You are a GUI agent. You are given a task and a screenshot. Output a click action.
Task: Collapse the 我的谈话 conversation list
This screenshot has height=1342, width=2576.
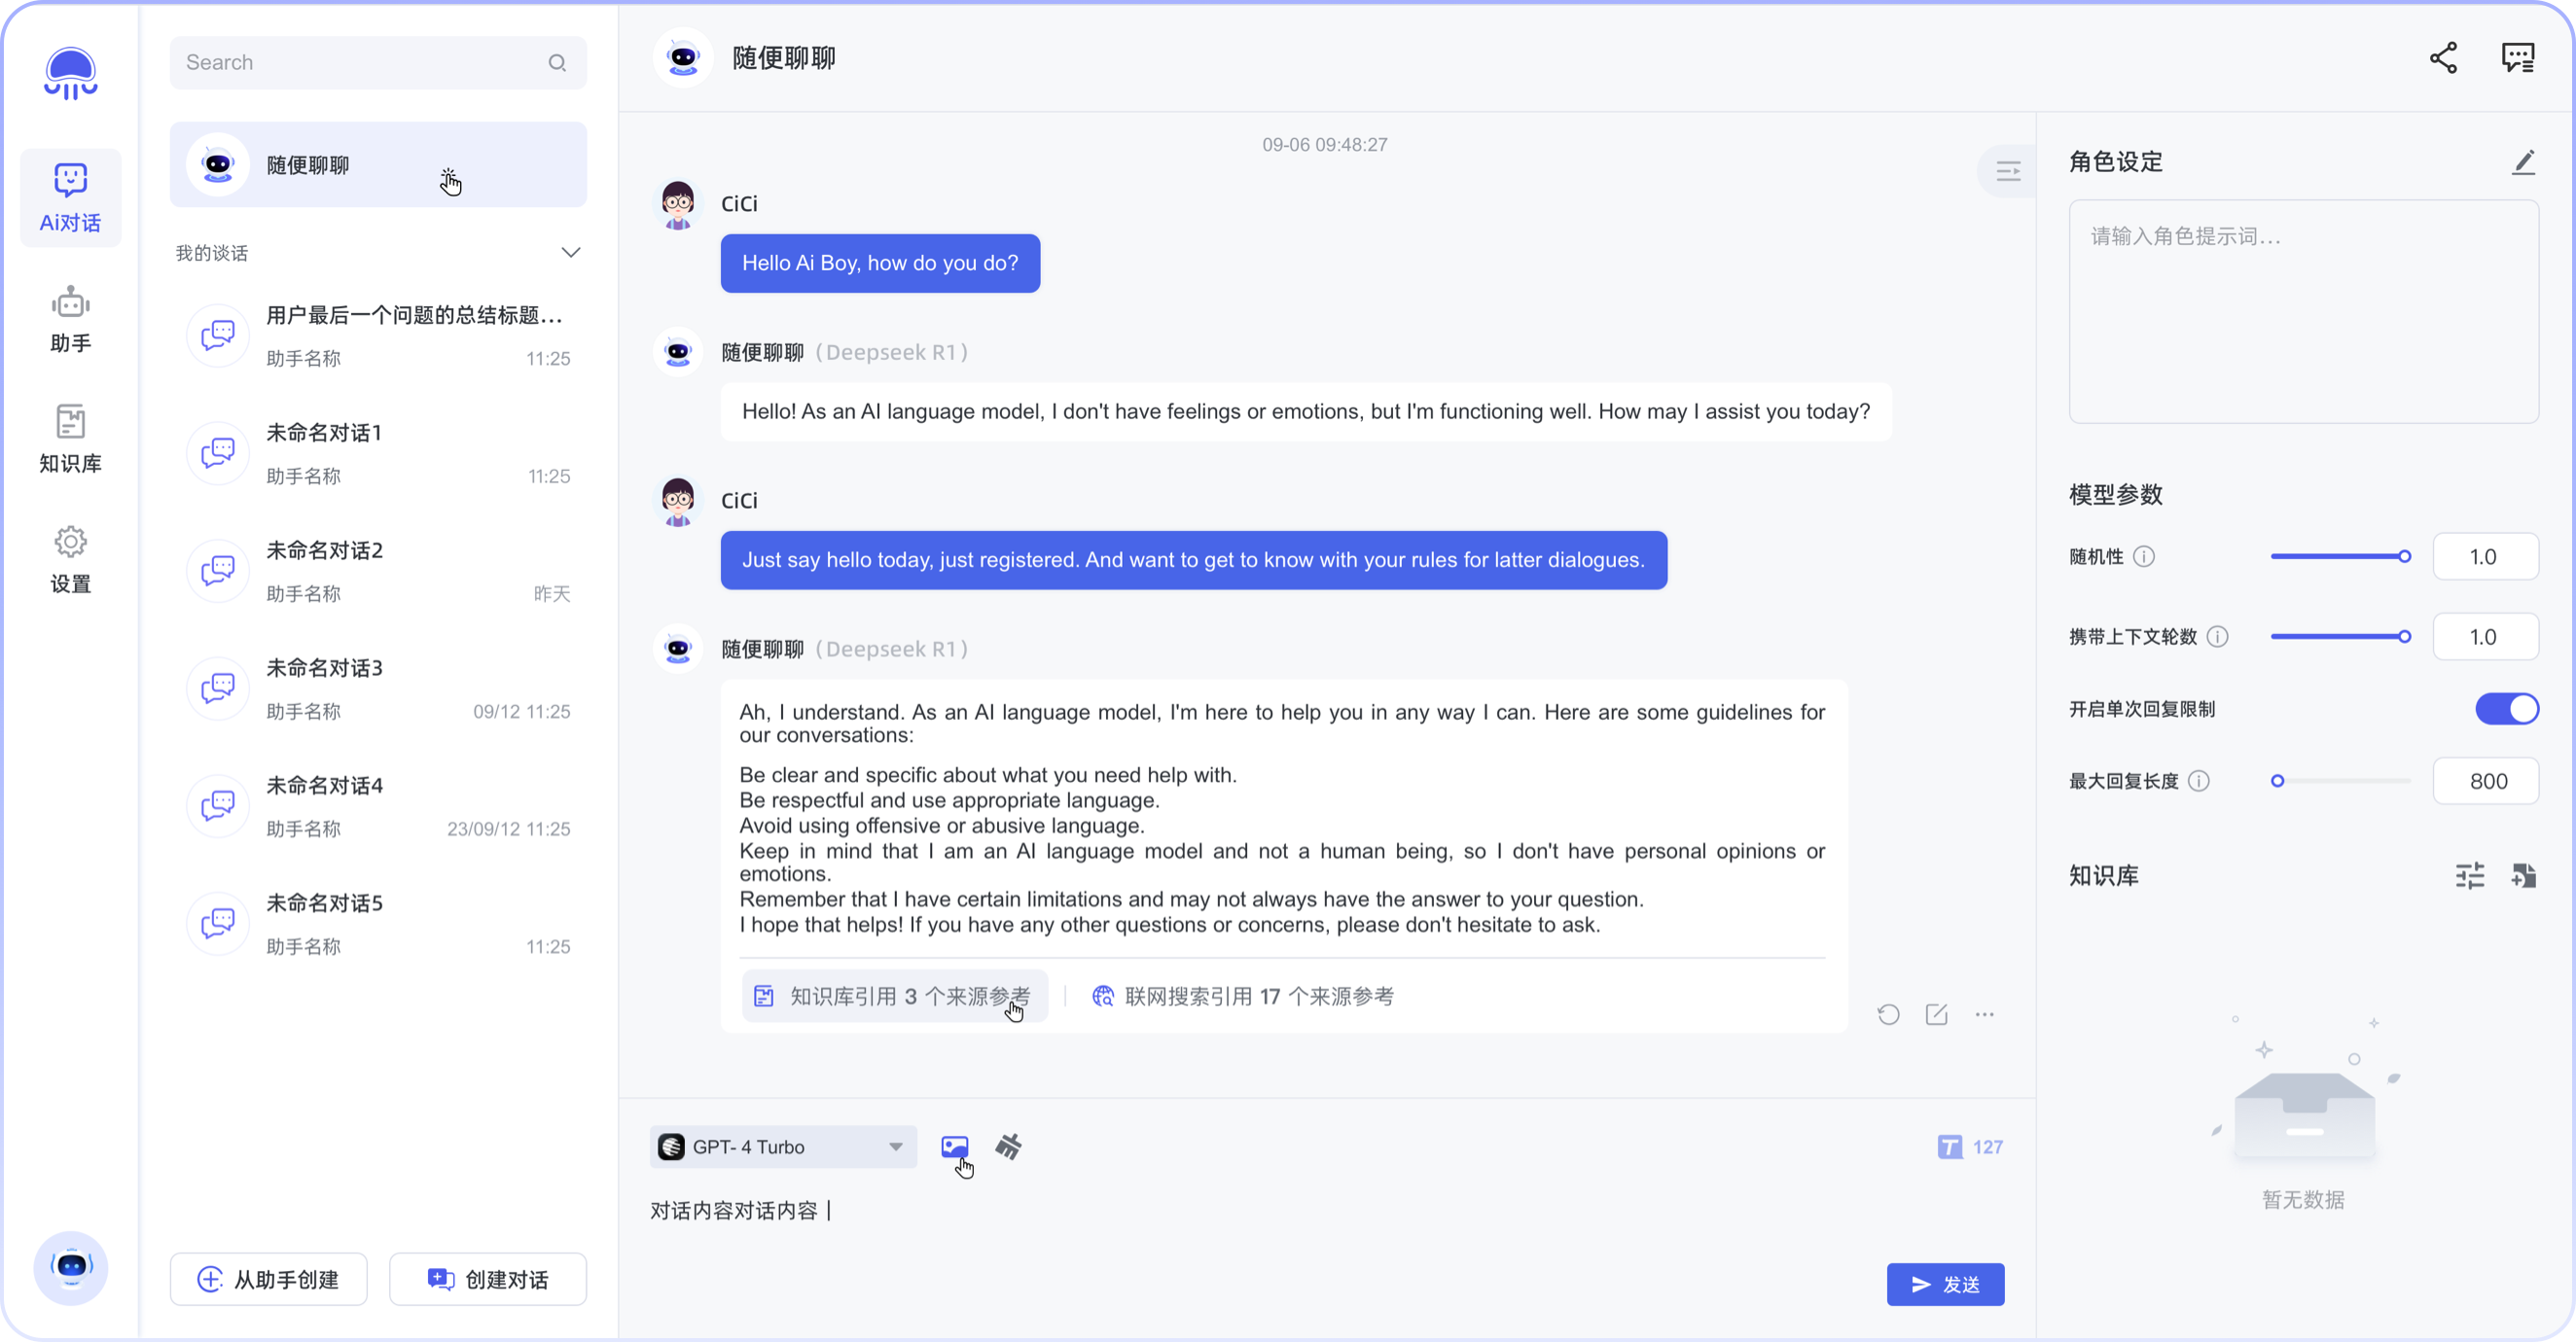pos(570,252)
